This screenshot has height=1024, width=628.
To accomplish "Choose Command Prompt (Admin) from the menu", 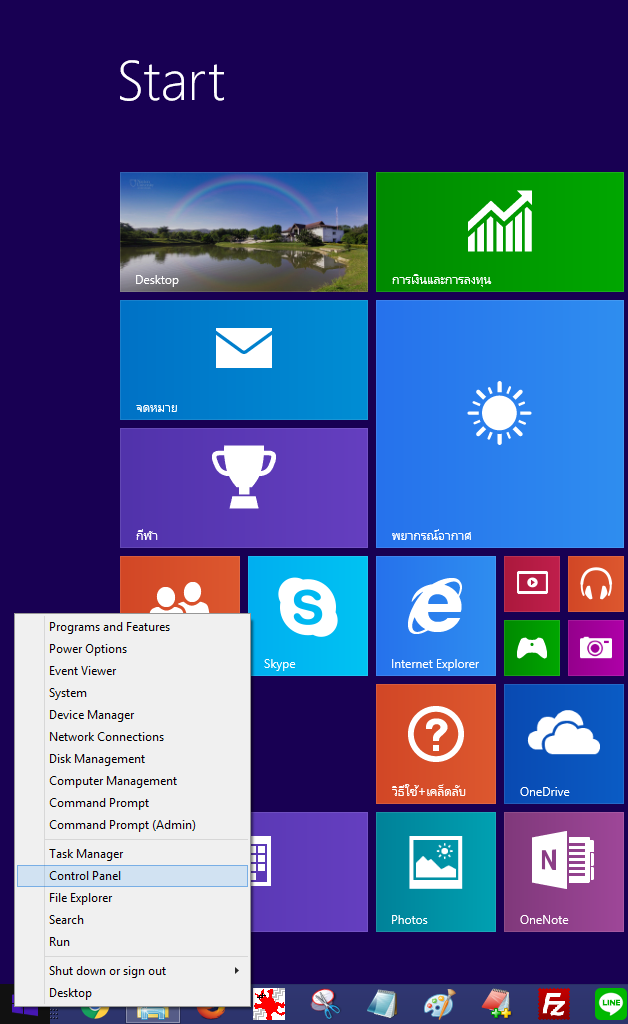I will tap(133, 825).
